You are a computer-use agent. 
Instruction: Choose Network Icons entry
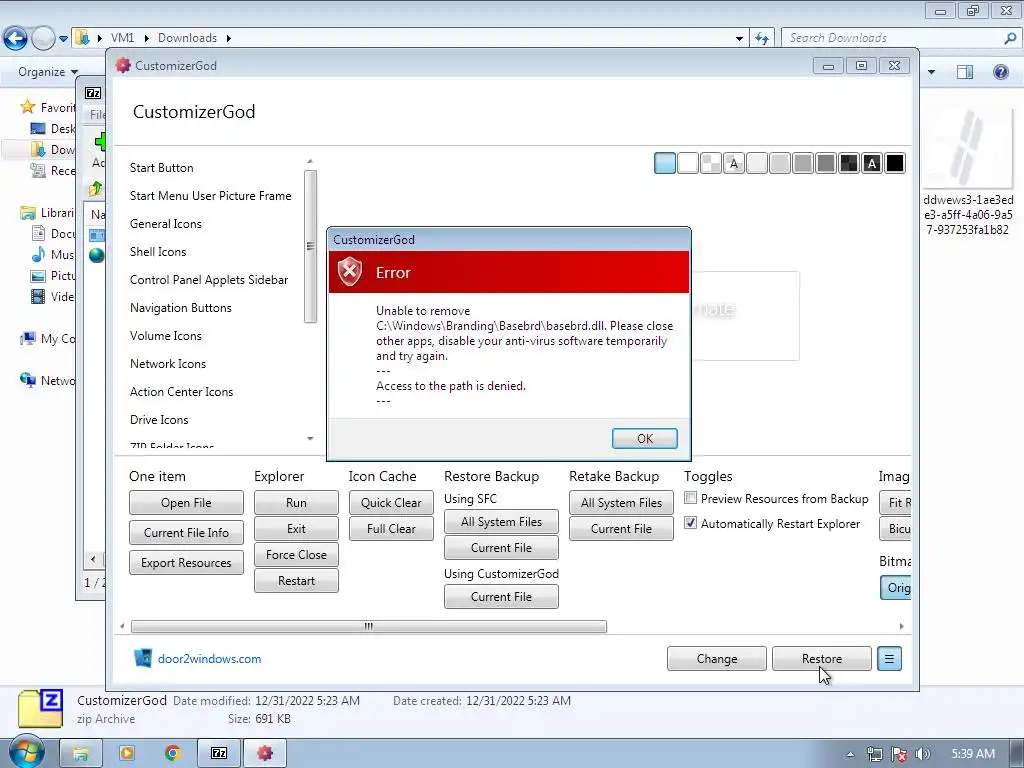point(168,364)
